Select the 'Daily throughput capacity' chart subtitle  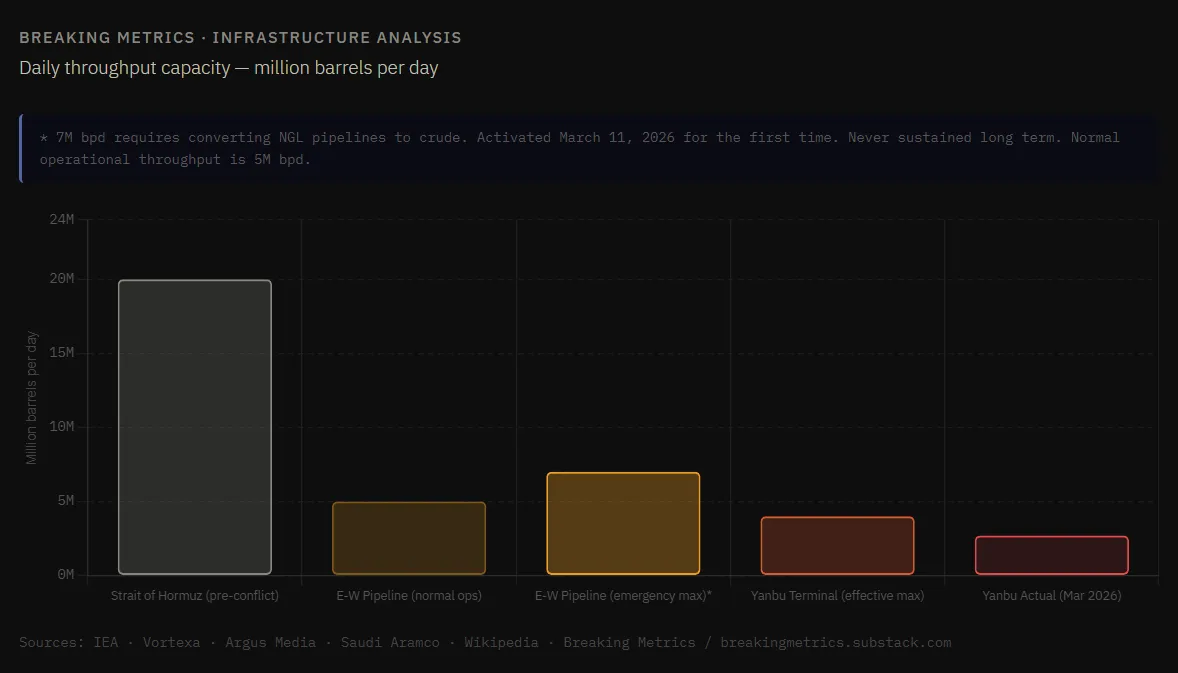[x=228, y=68]
